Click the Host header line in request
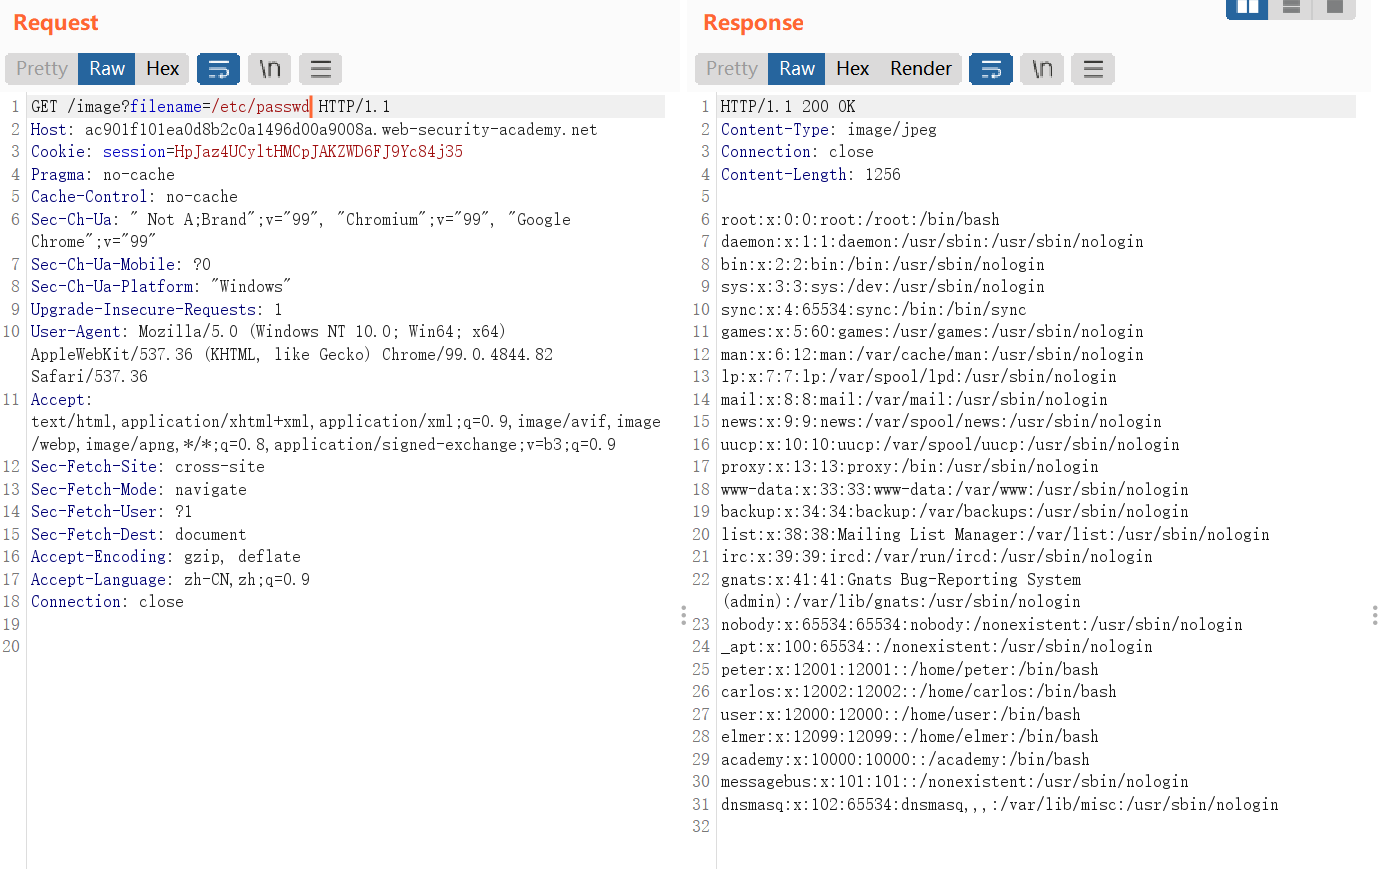Image resolution: width=1379 pixels, height=869 pixels. tap(314, 129)
